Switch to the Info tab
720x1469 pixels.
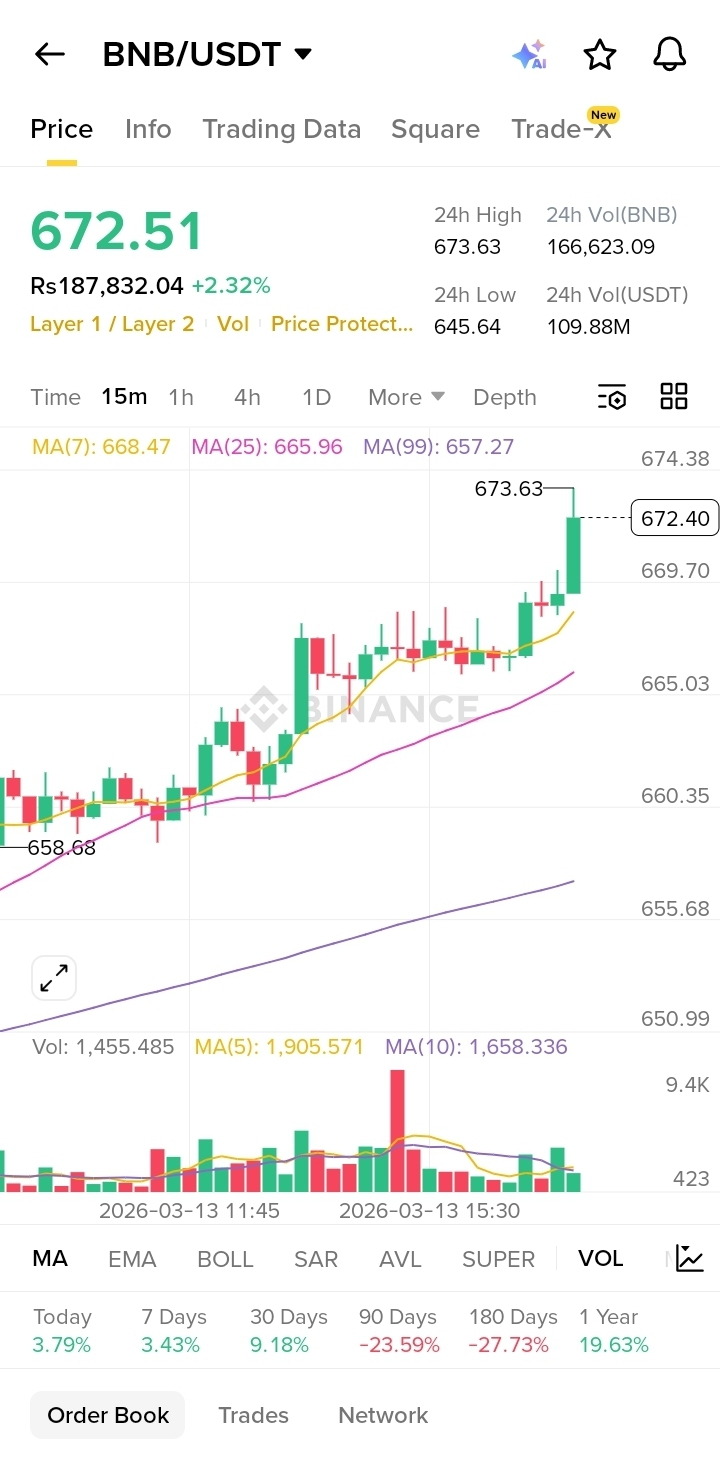tap(148, 129)
